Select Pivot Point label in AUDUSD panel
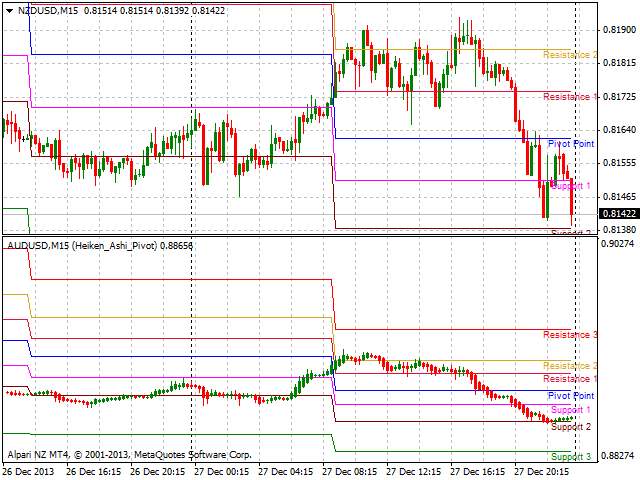Screen dimensions: 640x480 (x=571, y=396)
